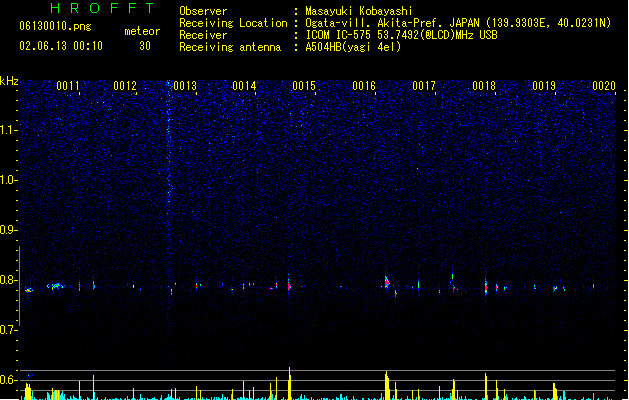Click the timestamp 02.06.13 00:10

(61, 46)
